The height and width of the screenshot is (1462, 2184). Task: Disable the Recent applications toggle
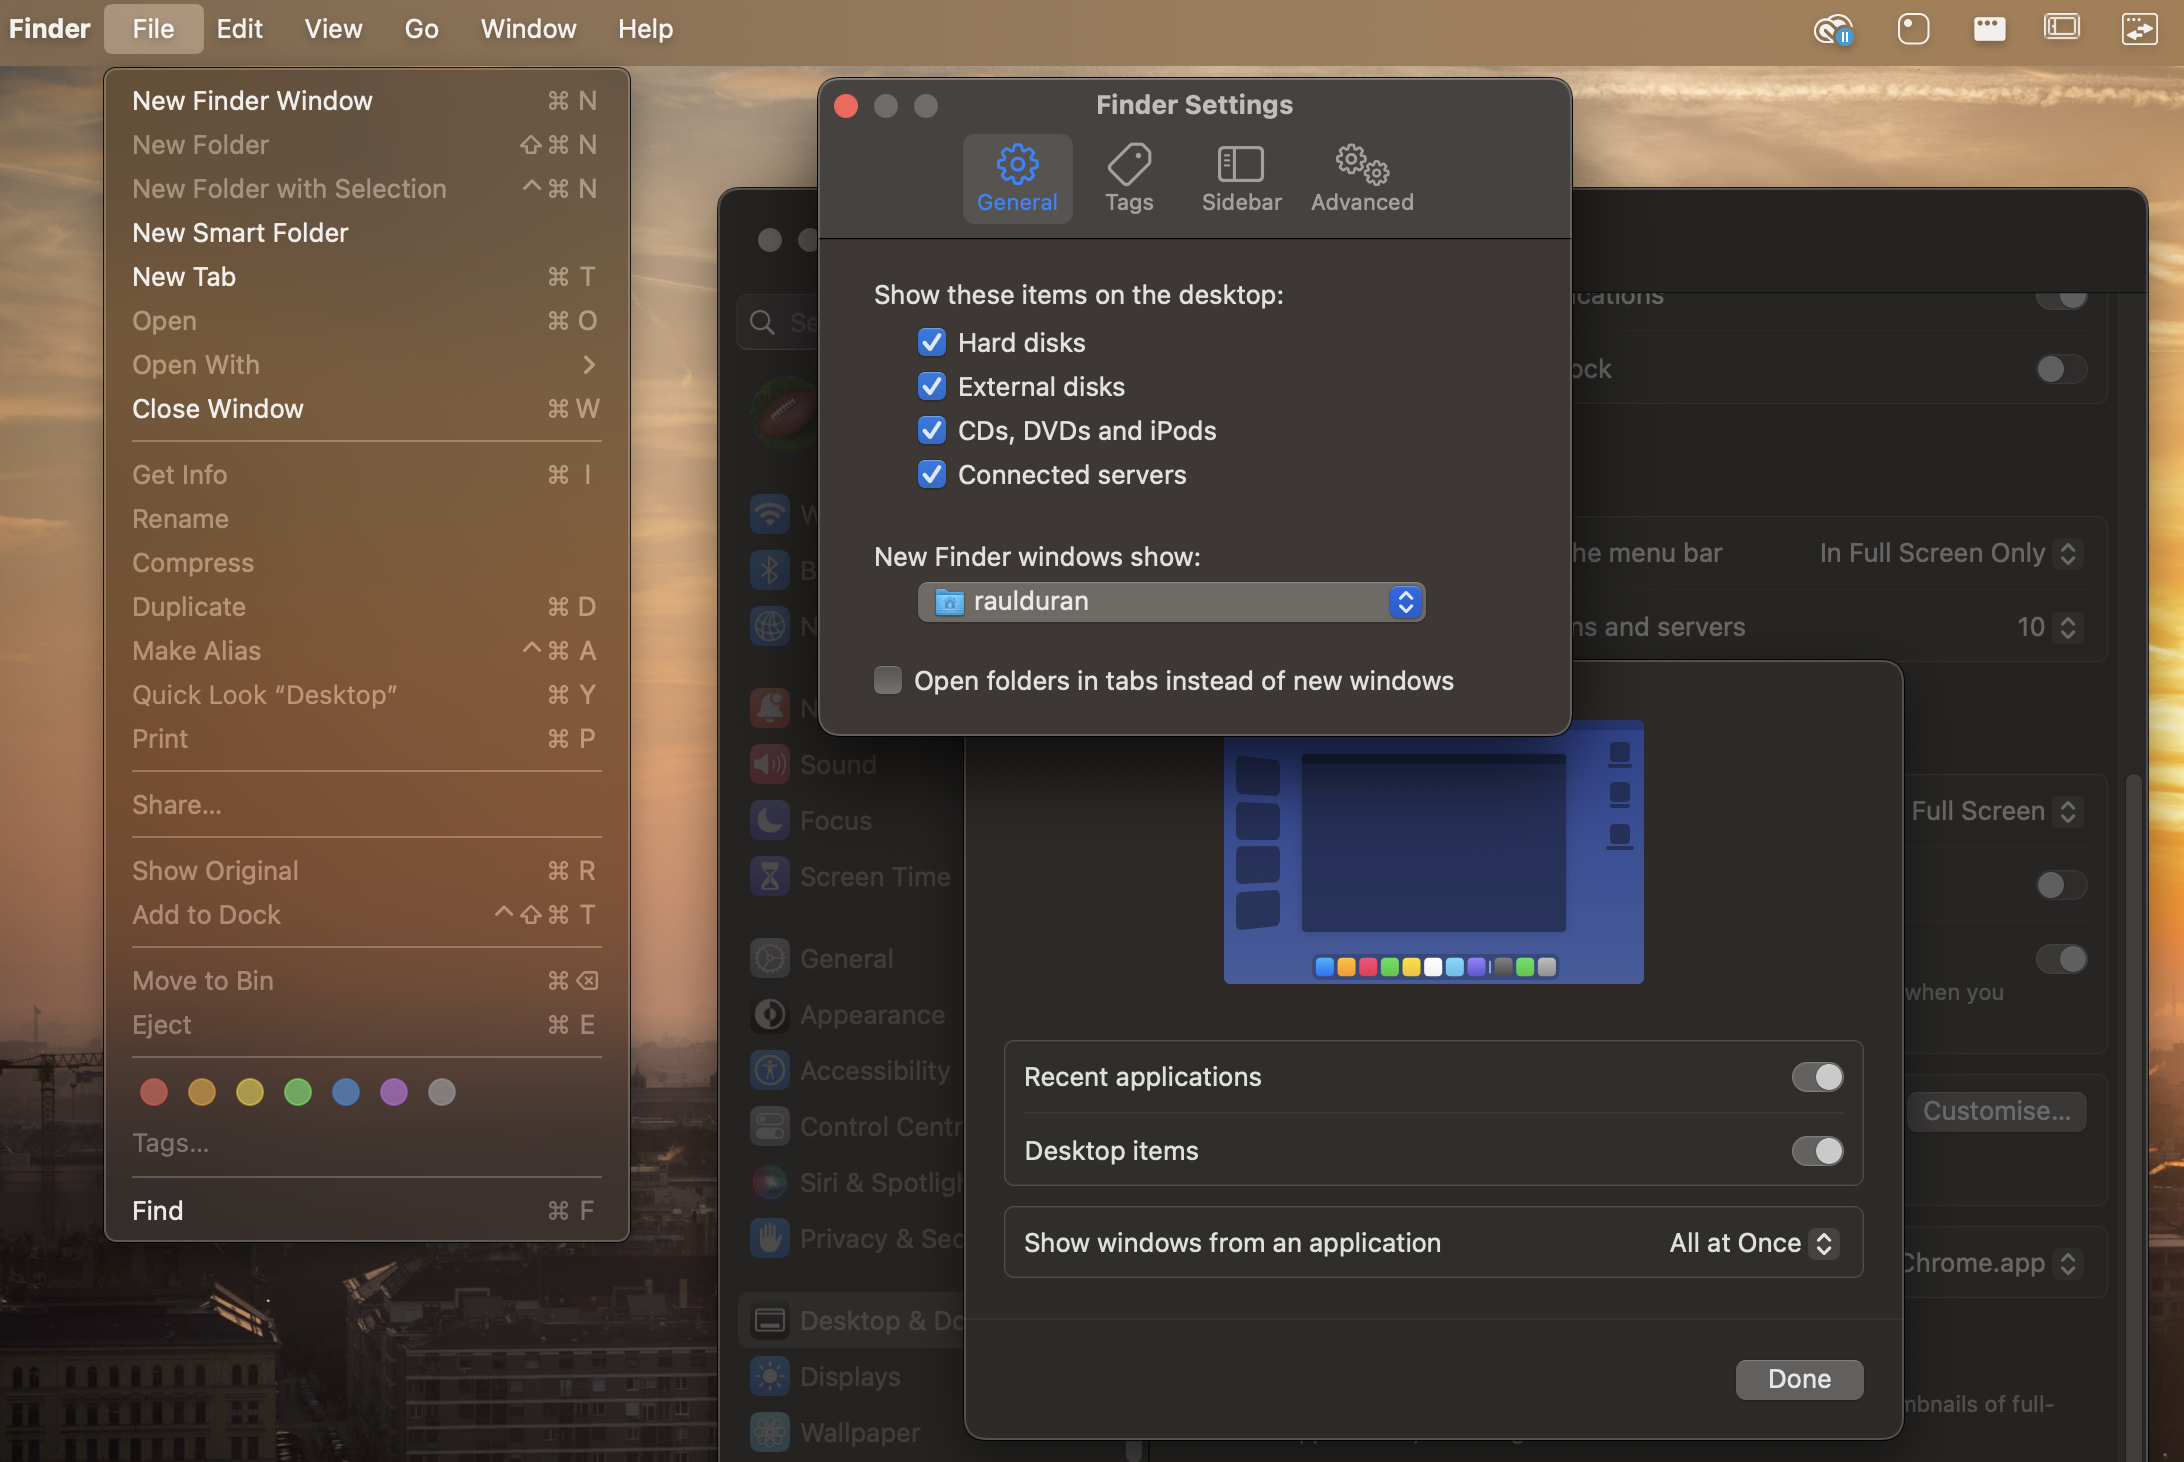(1817, 1077)
